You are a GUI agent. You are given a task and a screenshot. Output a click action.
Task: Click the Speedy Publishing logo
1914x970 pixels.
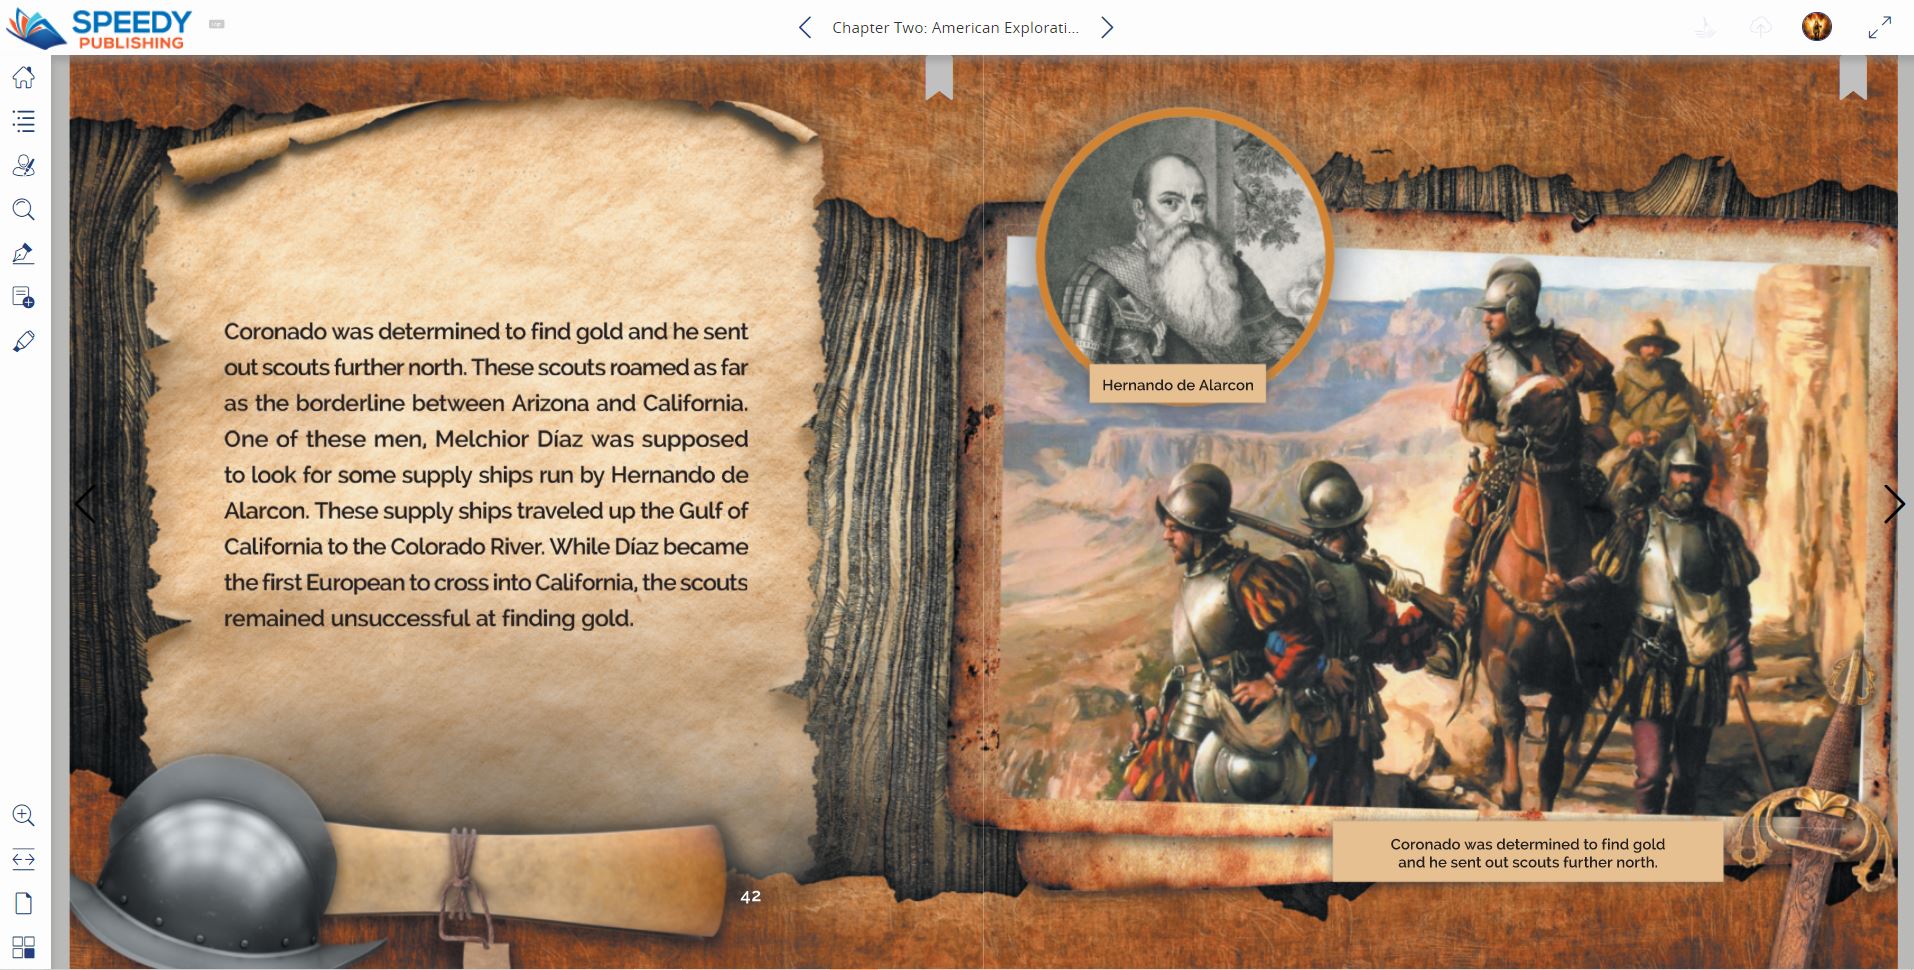coord(99,28)
